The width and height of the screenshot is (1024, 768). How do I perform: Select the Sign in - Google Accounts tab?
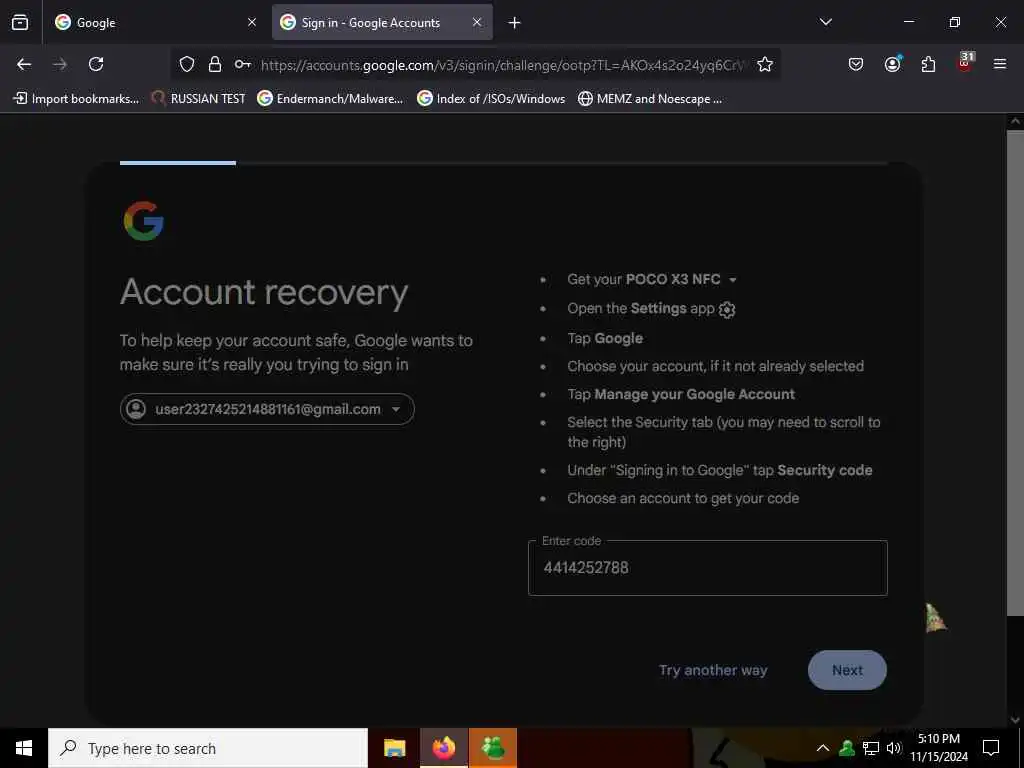[382, 22]
